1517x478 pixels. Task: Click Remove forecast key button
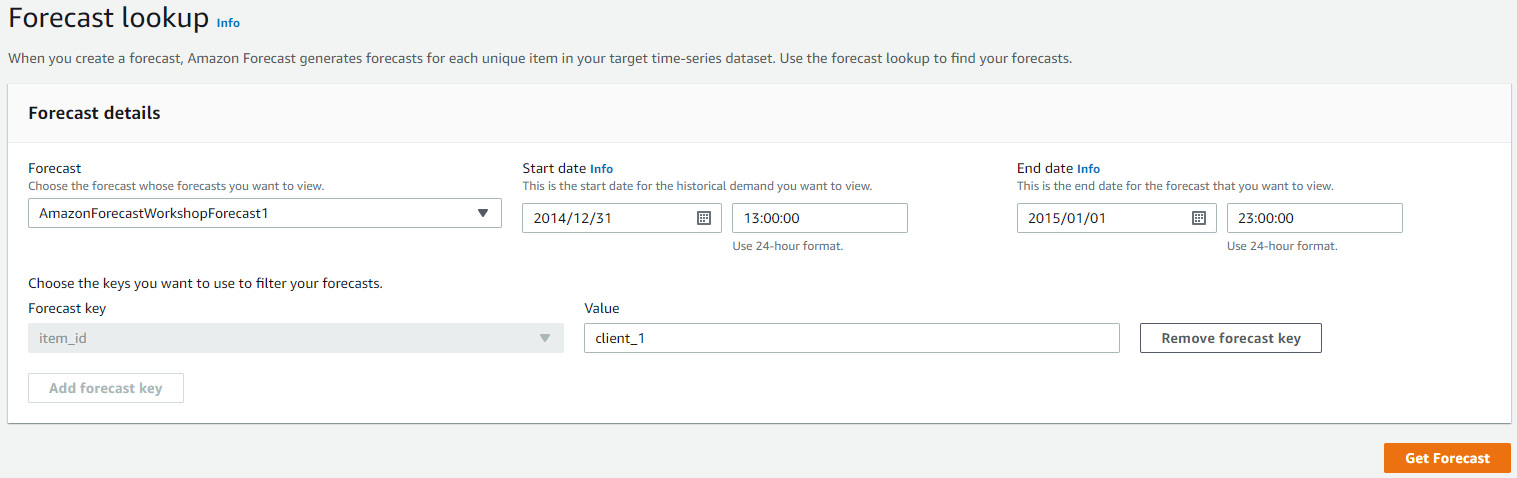click(1231, 338)
